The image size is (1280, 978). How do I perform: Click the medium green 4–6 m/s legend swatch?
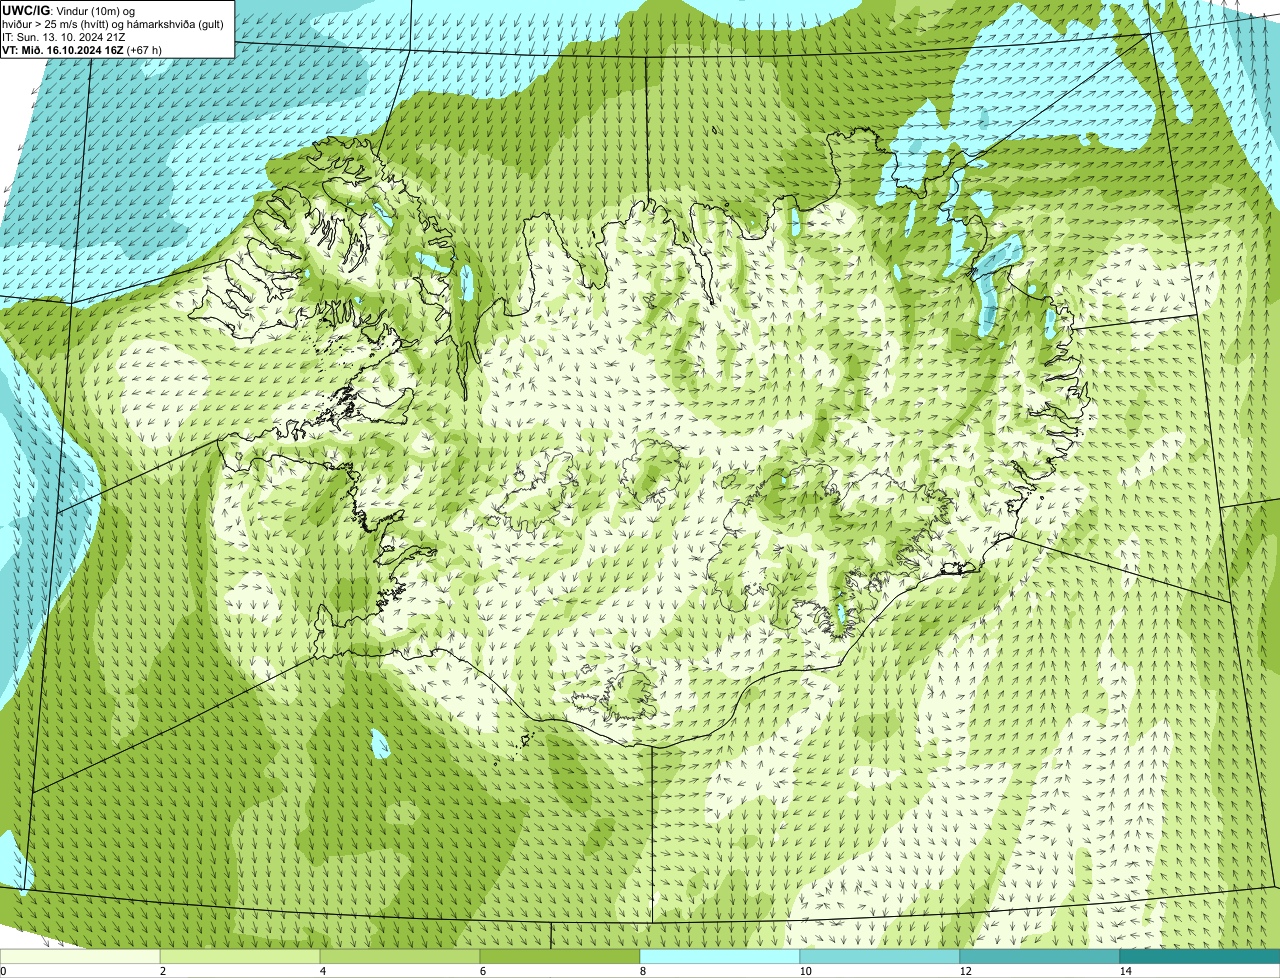(400, 957)
